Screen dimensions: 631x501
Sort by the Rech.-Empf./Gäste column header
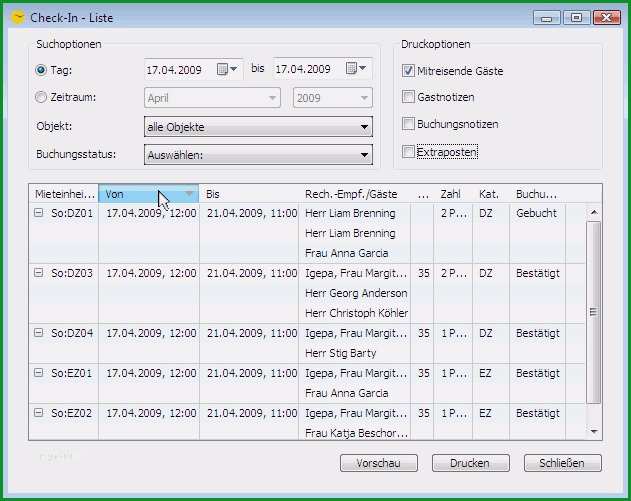[355, 194]
